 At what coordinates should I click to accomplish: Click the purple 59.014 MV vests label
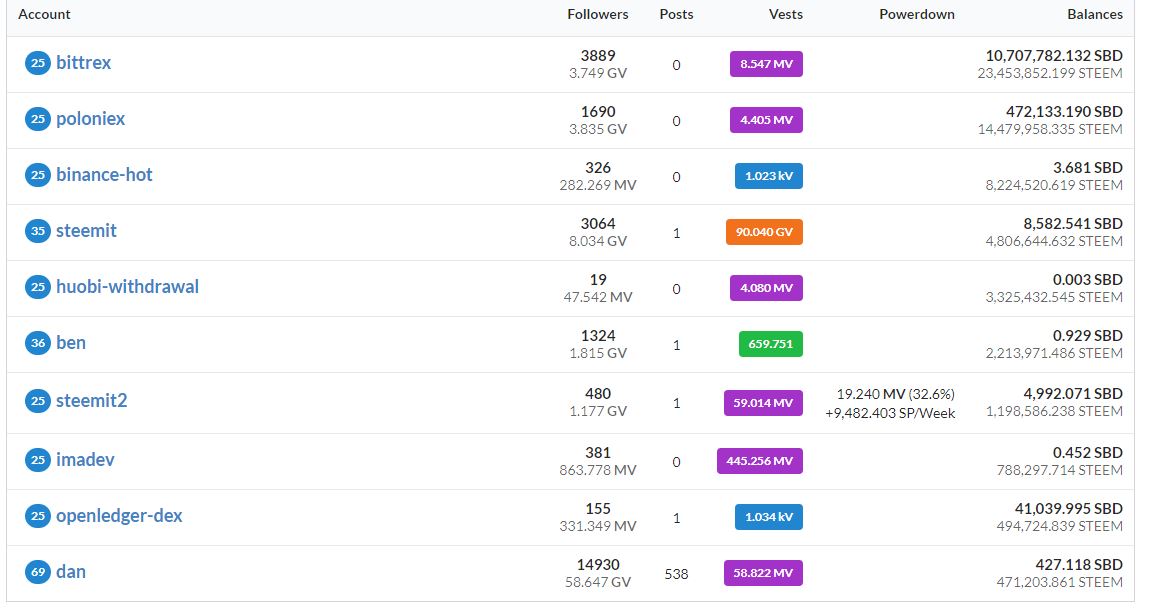(763, 402)
